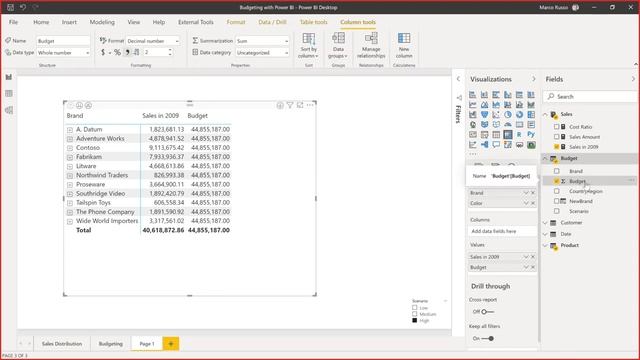Apply currency format dollar icon
Viewport: 640px width, 360px height.
coord(103,53)
